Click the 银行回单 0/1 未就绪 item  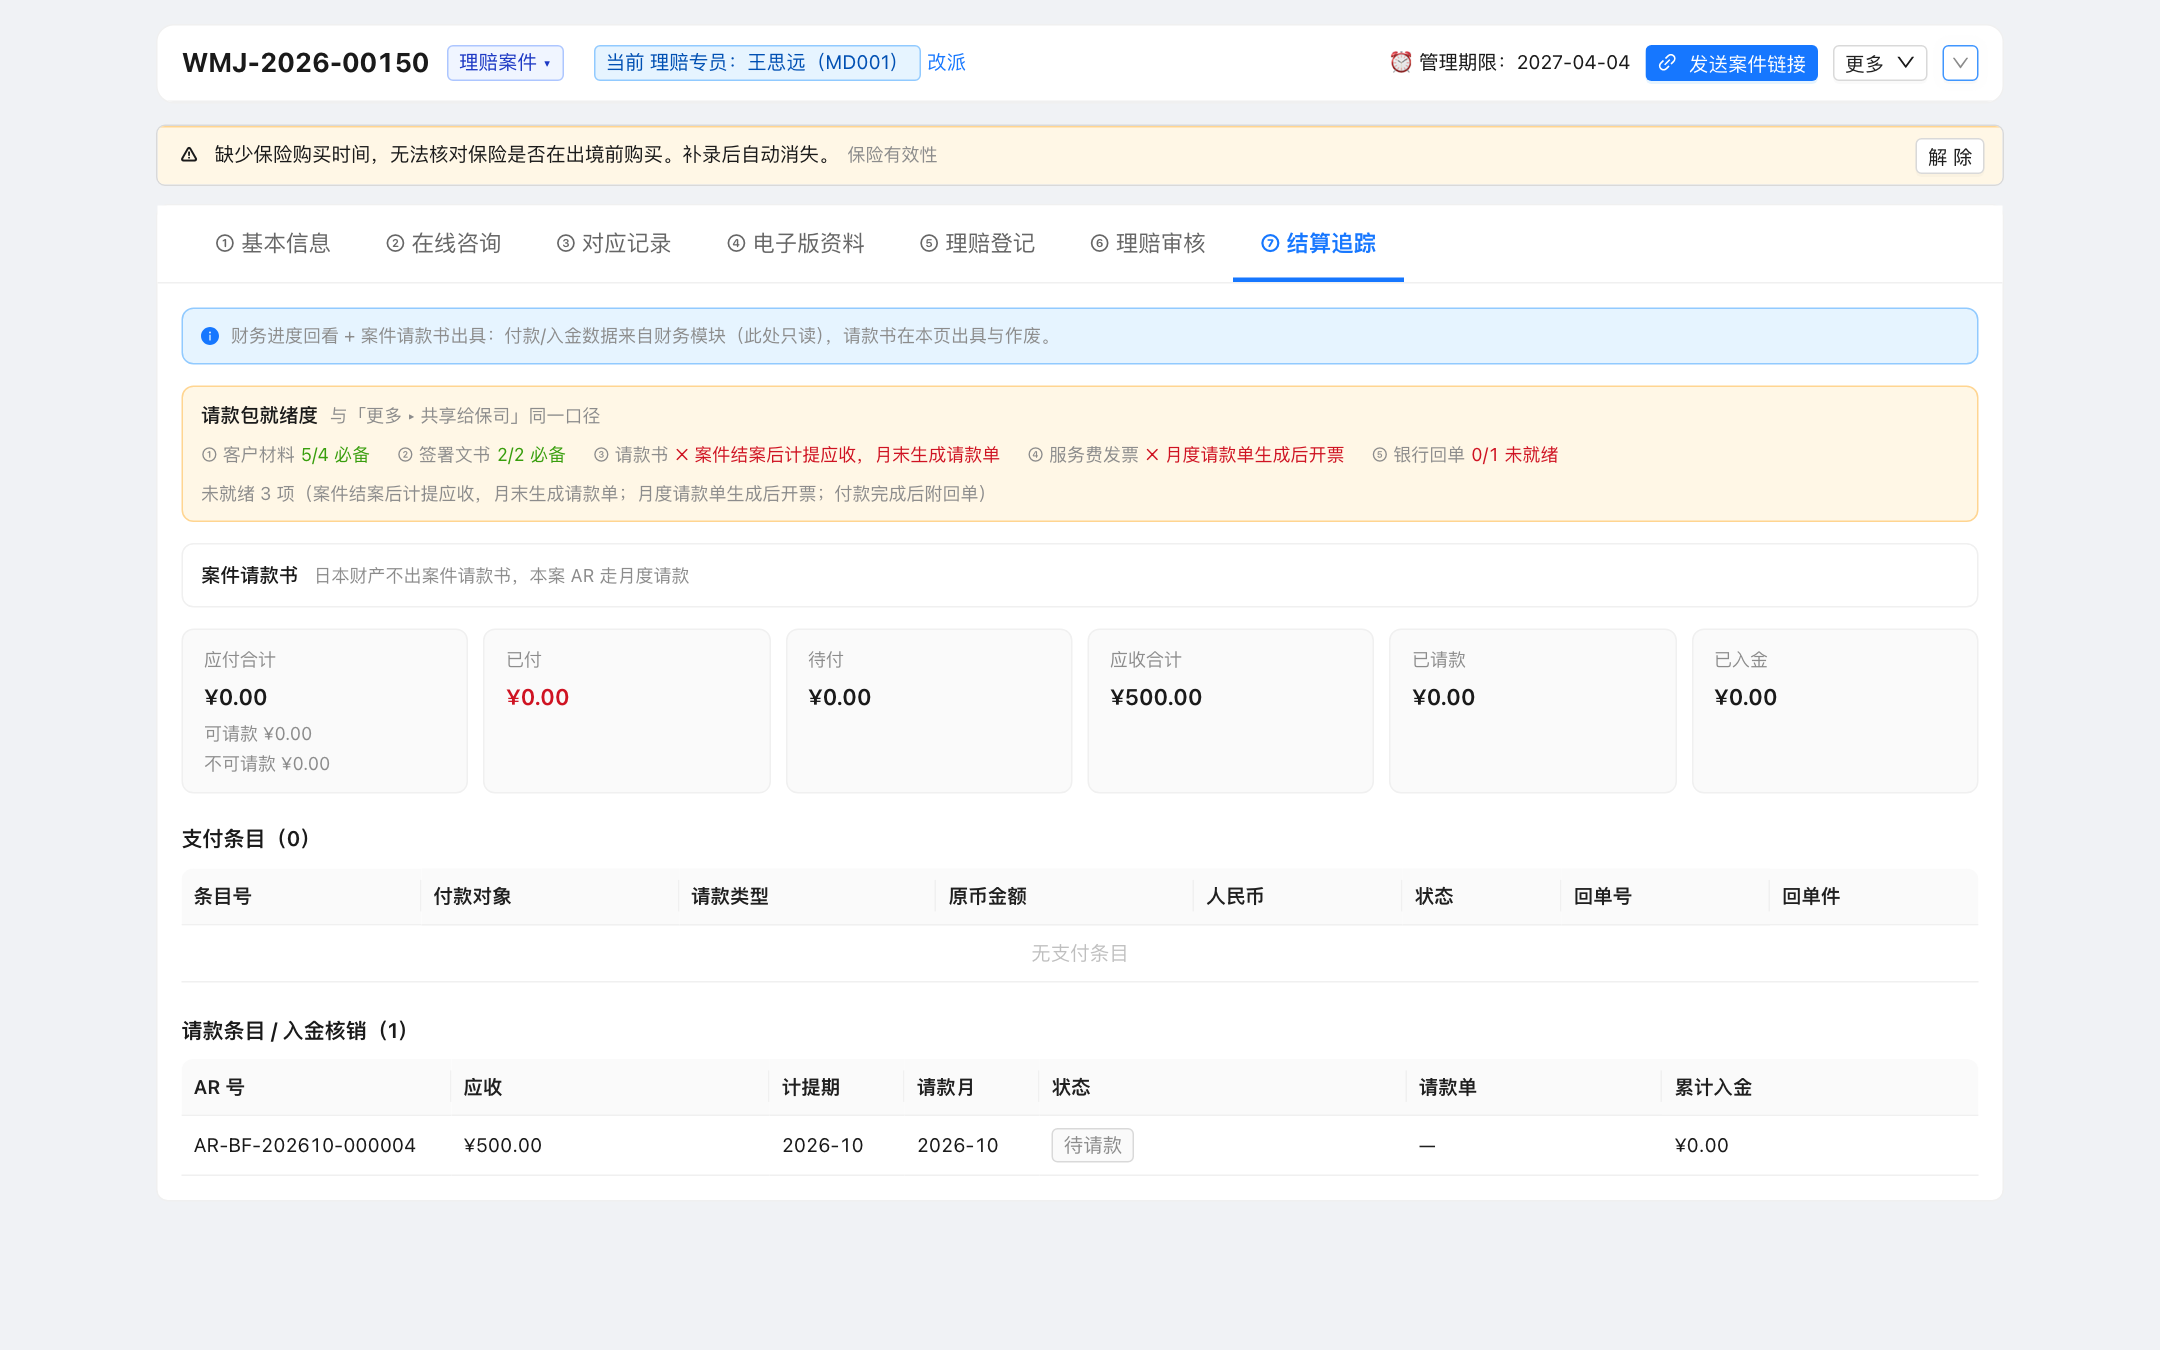(1465, 455)
